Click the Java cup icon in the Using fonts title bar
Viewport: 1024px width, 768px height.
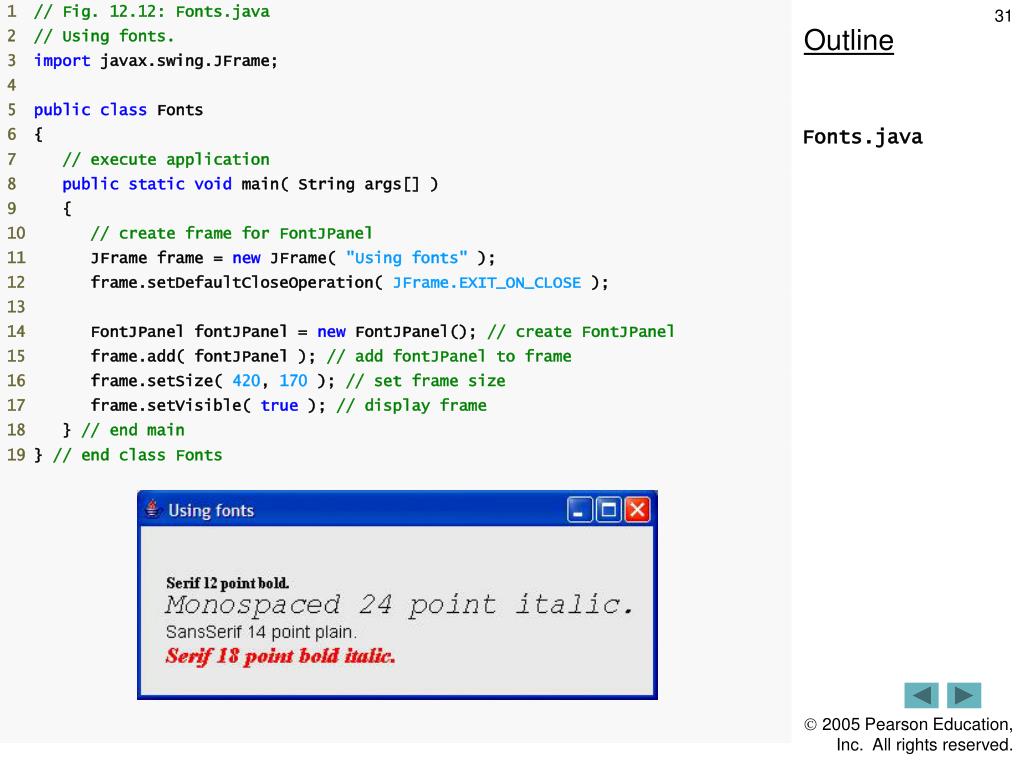coord(153,509)
